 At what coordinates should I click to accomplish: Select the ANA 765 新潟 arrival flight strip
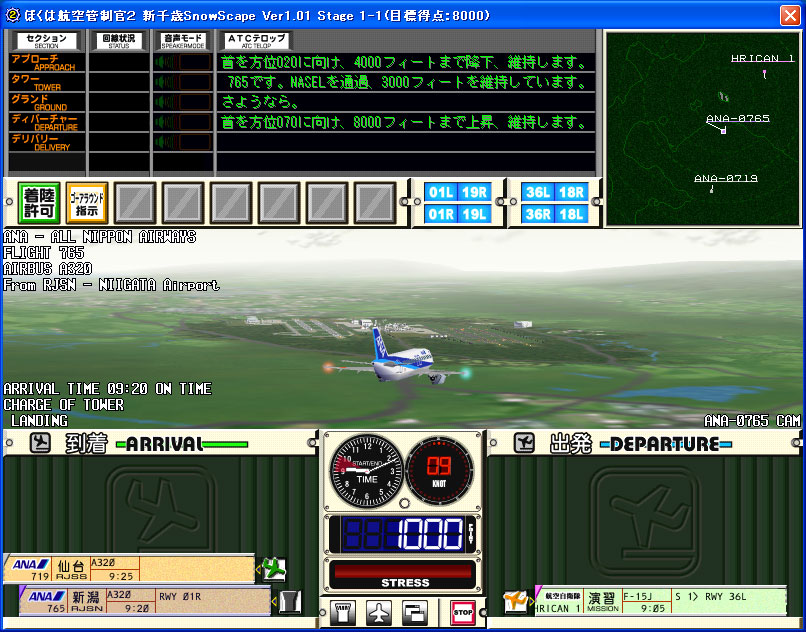click(145, 601)
